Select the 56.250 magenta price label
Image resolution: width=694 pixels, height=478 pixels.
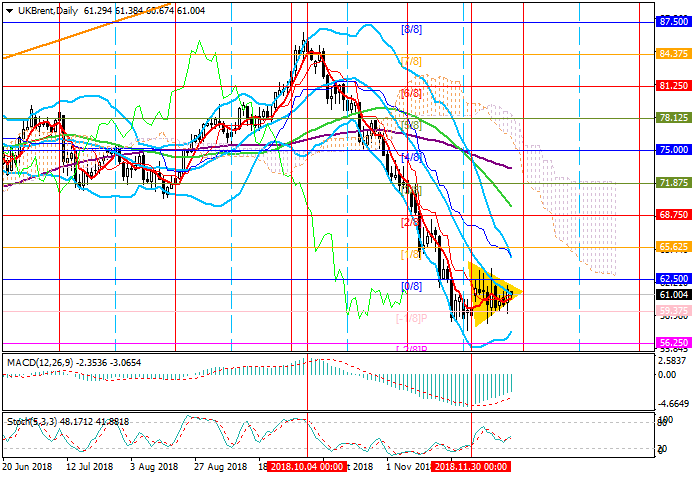coord(670,342)
